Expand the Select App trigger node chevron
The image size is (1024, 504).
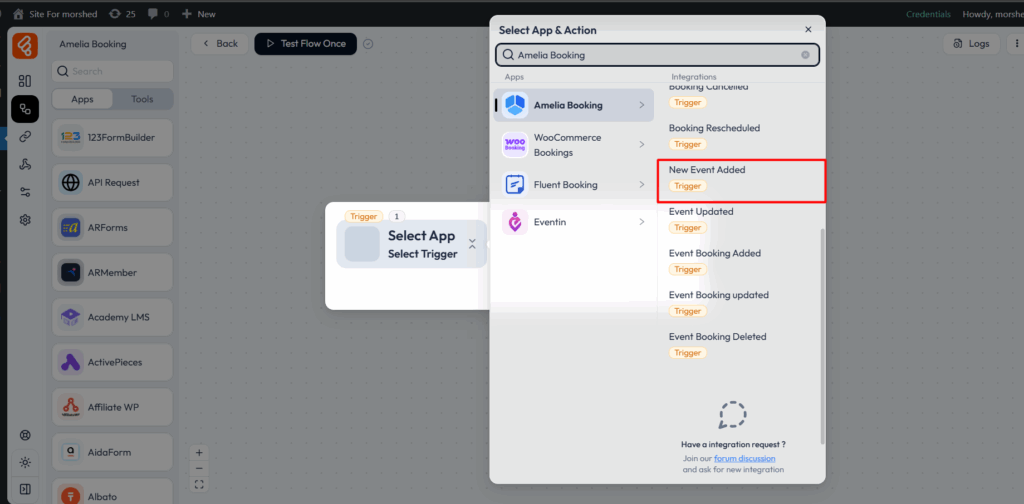click(472, 244)
